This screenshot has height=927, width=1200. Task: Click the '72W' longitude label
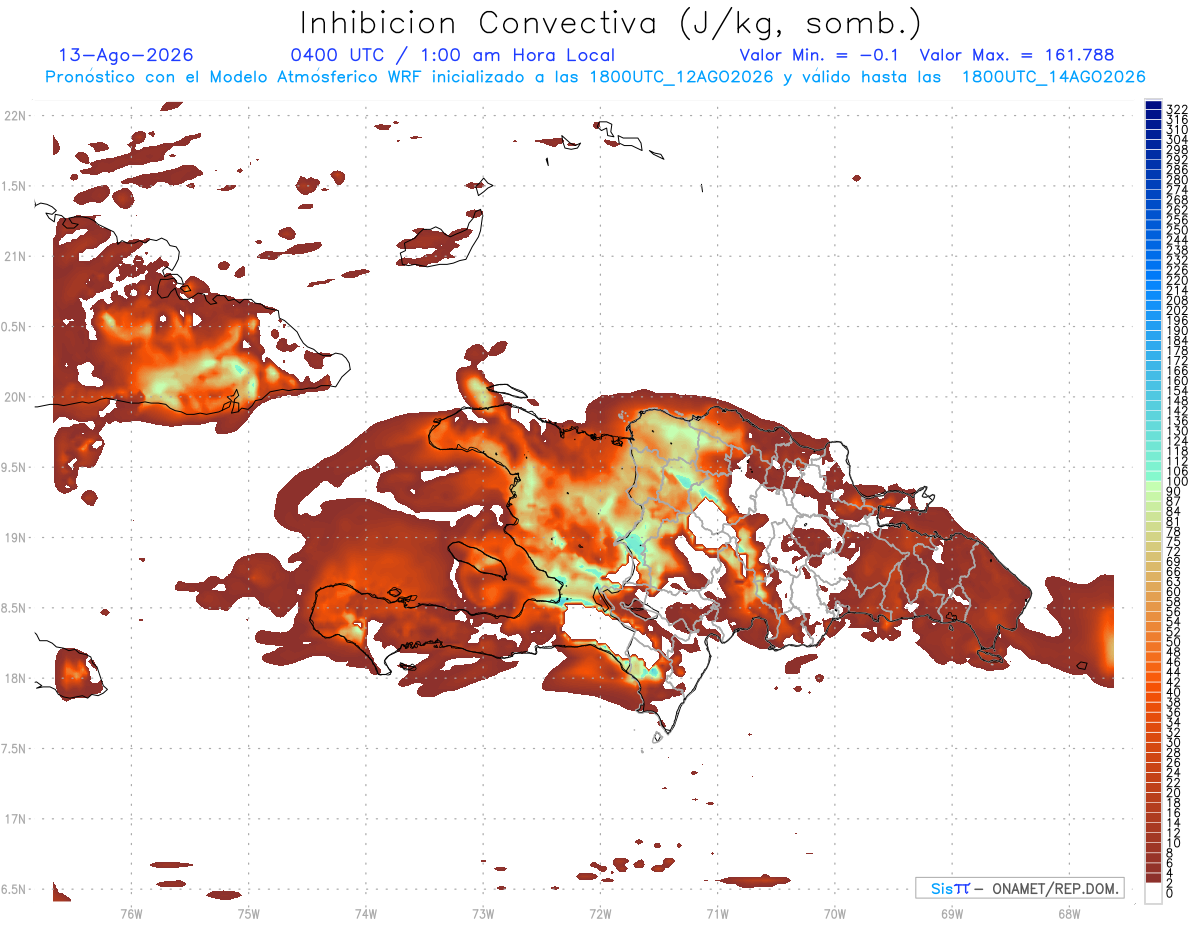[600, 914]
